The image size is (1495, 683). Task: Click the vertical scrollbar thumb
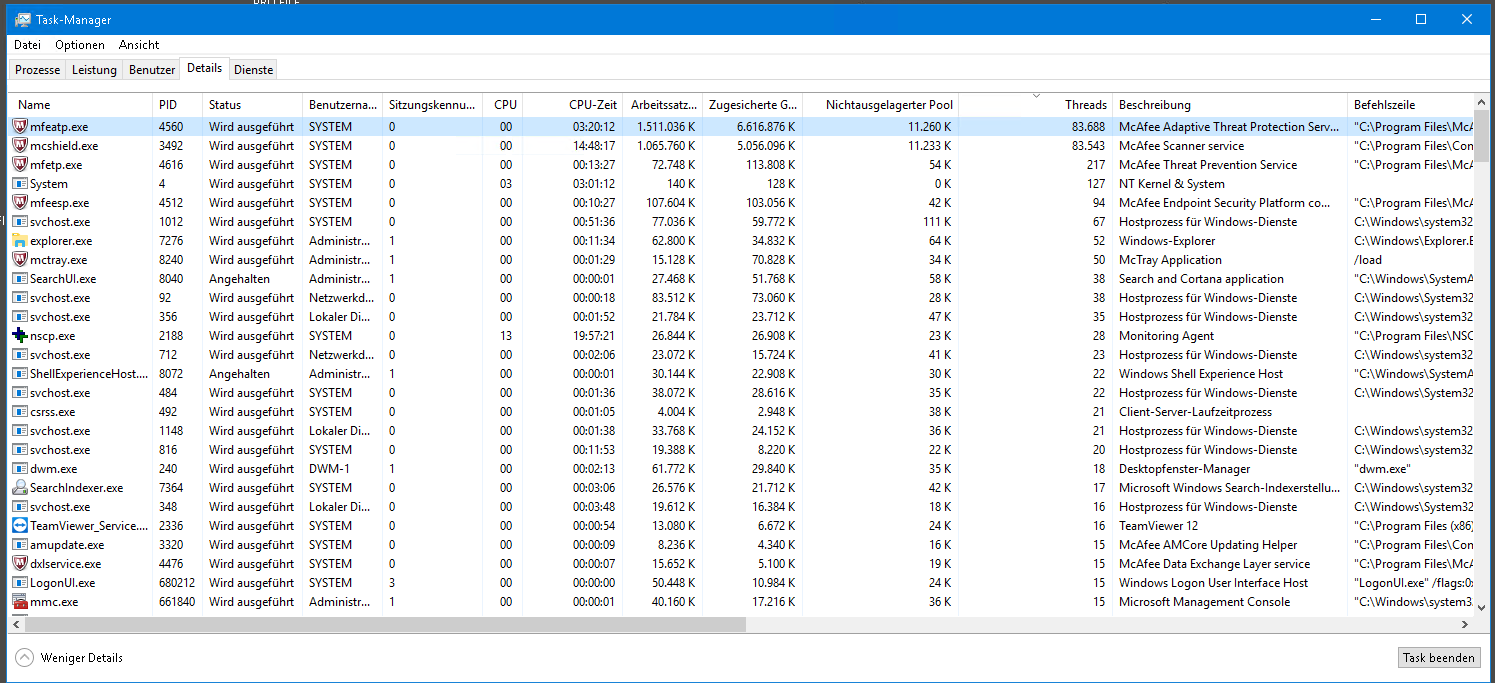click(x=1482, y=136)
